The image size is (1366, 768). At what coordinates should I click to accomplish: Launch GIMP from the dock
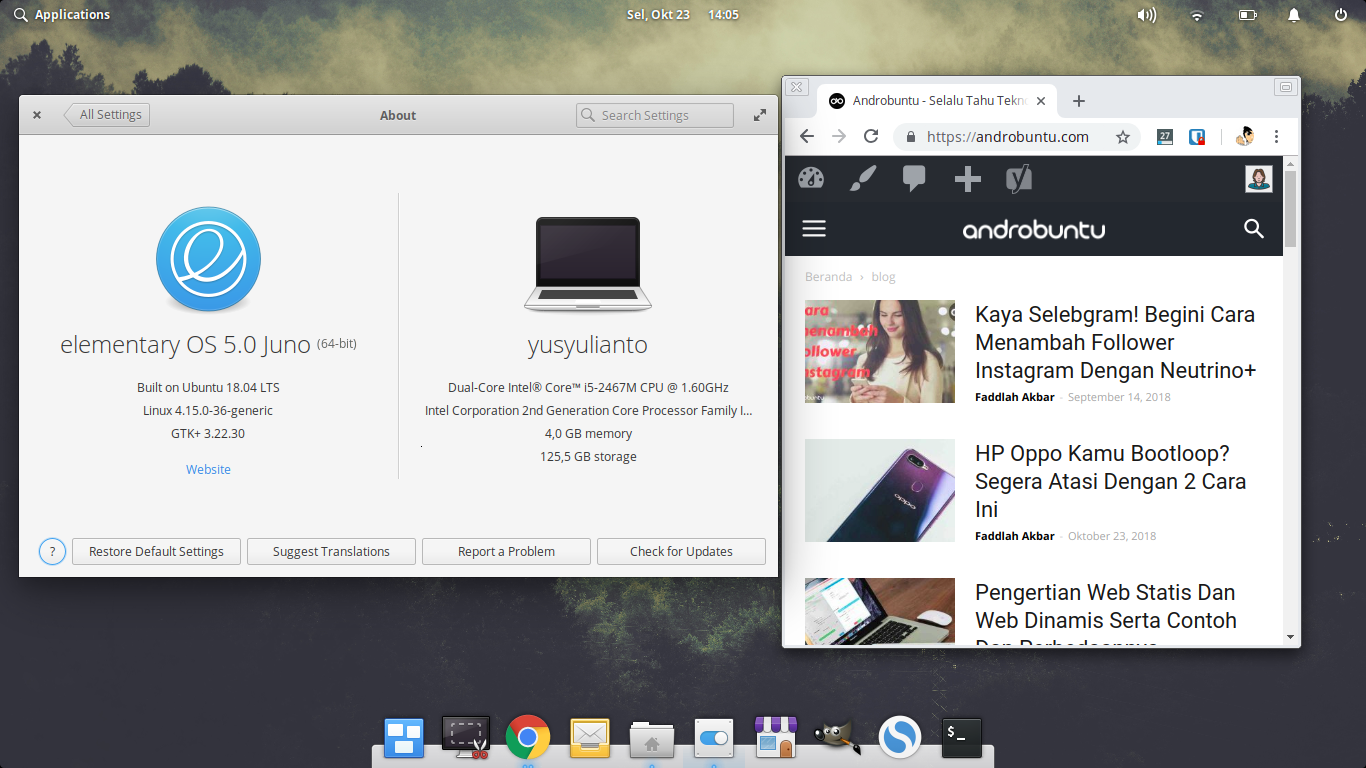837,737
